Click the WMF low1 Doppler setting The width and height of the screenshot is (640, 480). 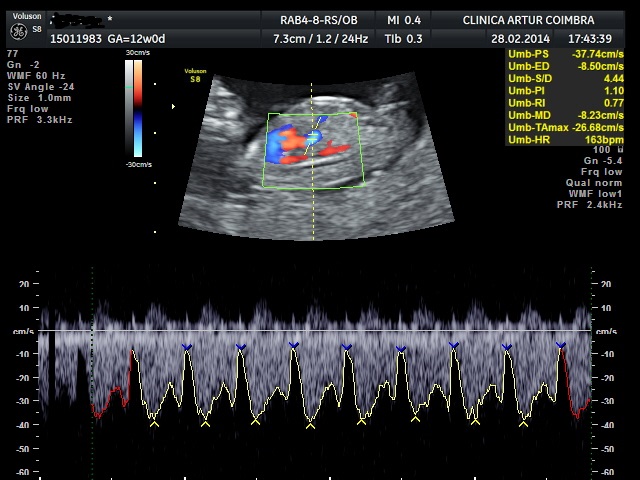596,193
